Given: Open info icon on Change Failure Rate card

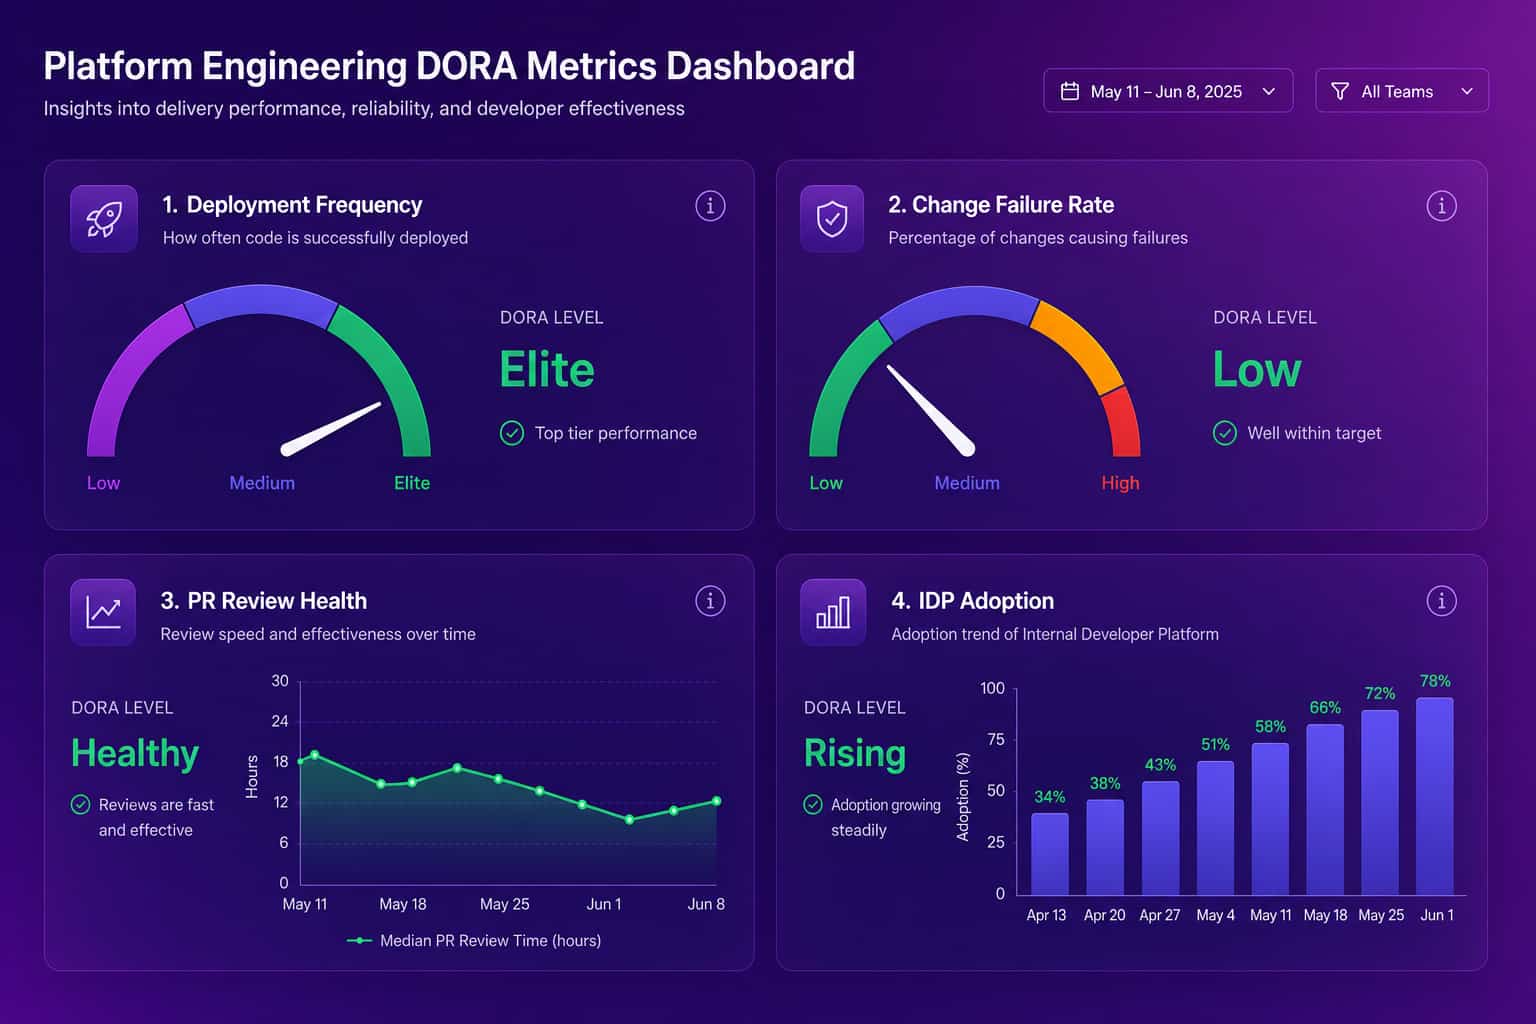Looking at the screenshot, I should pos(1441,206).
